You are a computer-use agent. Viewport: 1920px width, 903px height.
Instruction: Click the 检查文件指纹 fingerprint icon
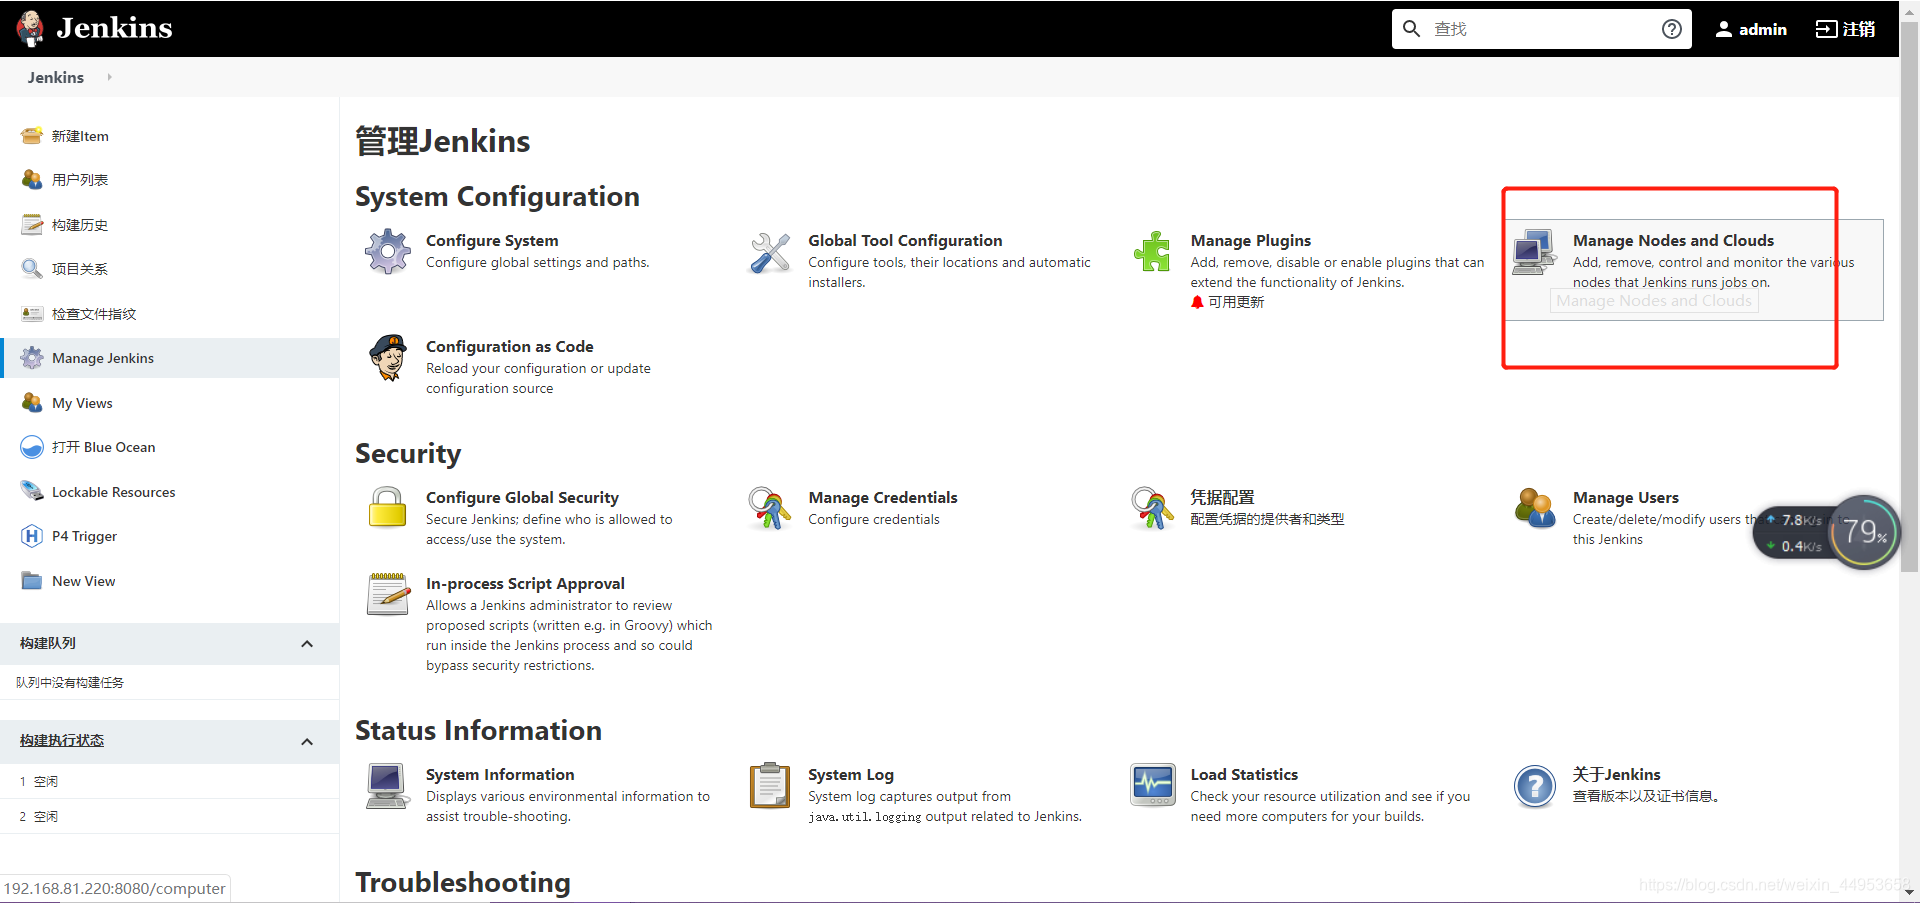(32, 314)
